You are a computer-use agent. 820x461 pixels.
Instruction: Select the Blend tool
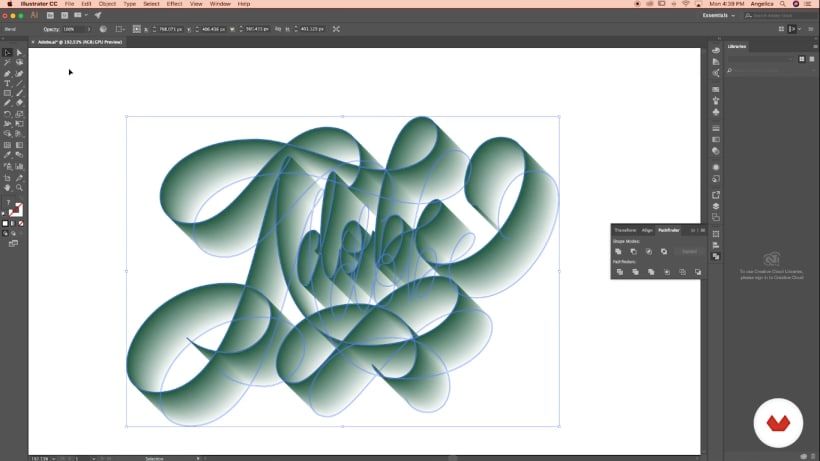[19, 155]
